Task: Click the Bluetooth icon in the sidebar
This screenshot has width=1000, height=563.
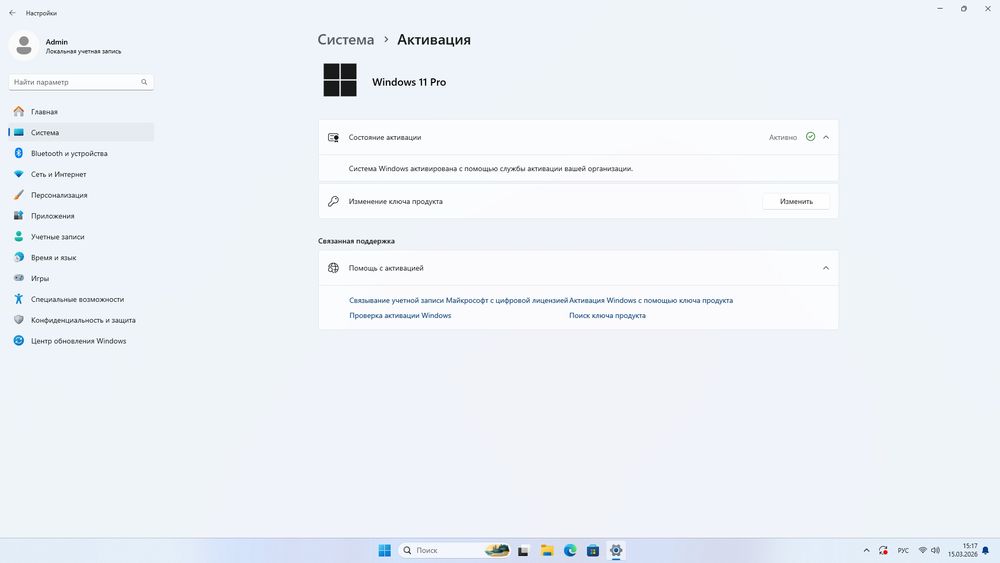Action: click(x=18, y=153)
